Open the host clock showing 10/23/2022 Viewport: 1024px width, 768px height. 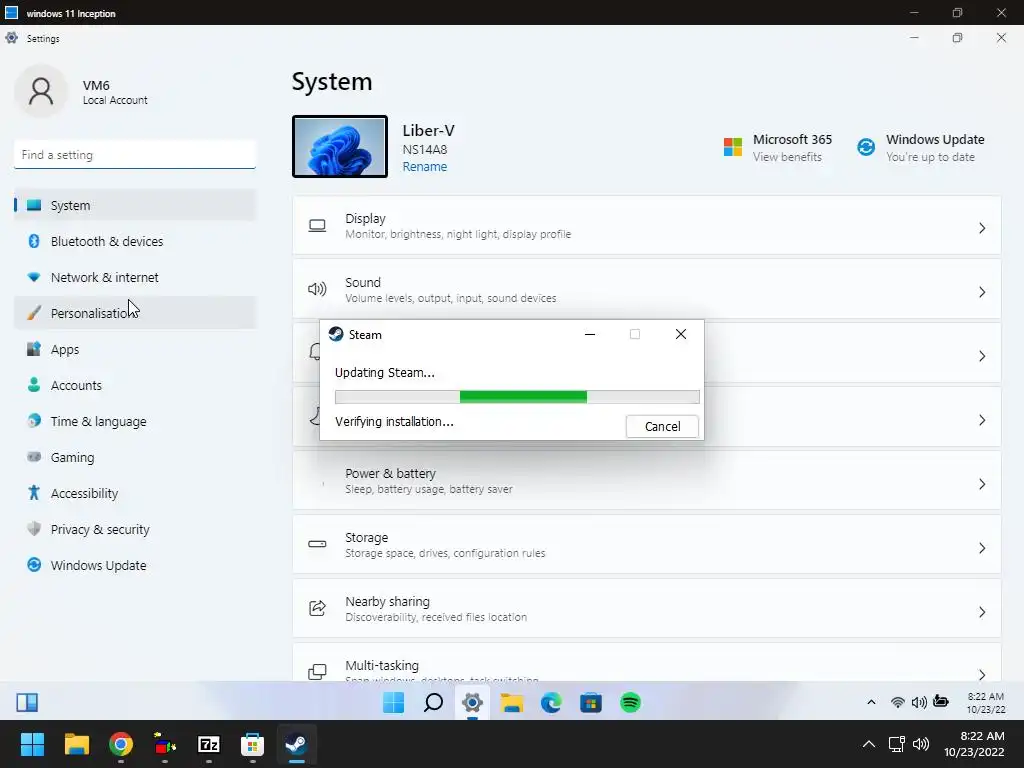click(974, 744)
